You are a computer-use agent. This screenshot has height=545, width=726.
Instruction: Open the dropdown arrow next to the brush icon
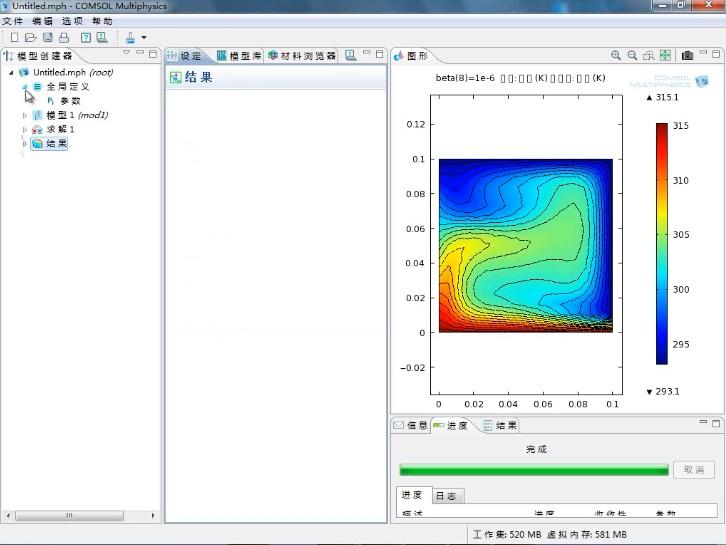click(x=144, y=38)
